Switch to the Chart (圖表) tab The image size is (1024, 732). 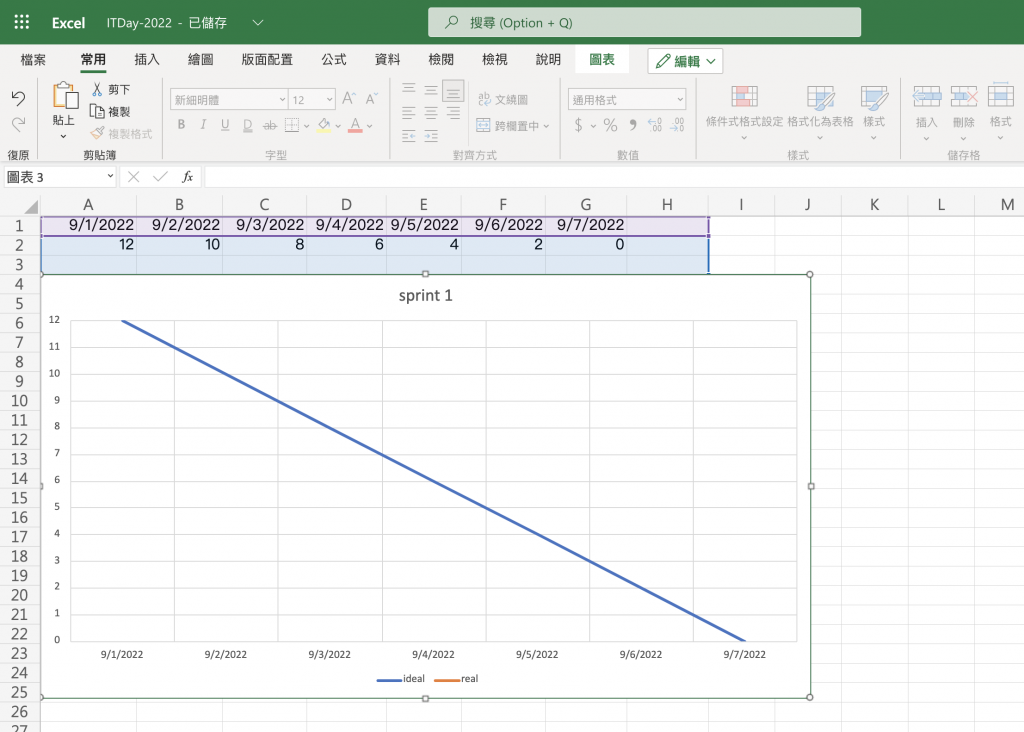coord(602,59)
